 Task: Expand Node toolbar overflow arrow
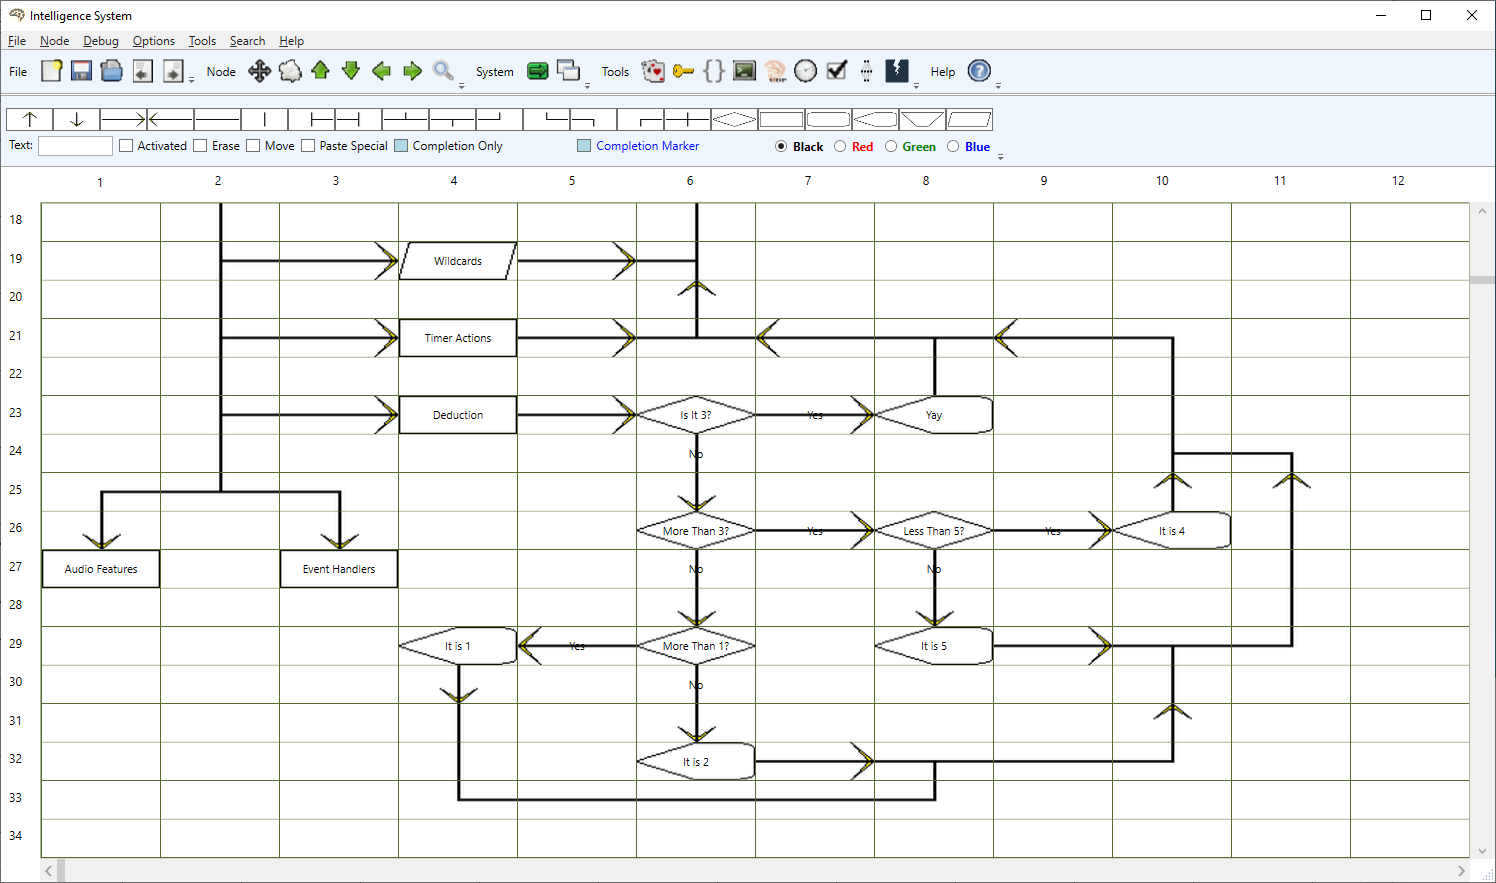point(461,85)
